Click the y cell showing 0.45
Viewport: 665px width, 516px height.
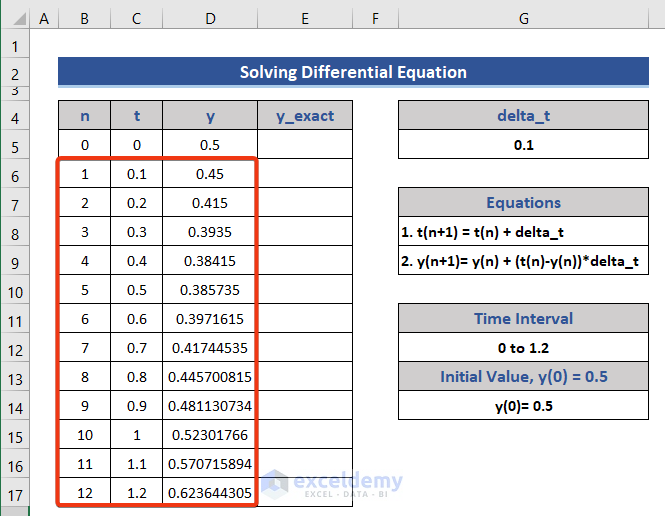coord(210,174)
